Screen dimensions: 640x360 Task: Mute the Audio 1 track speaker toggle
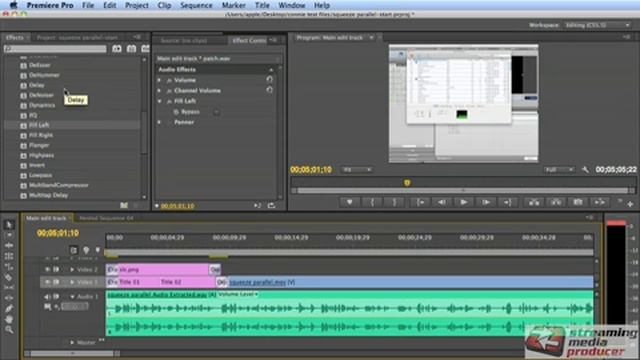pos(47,297)
